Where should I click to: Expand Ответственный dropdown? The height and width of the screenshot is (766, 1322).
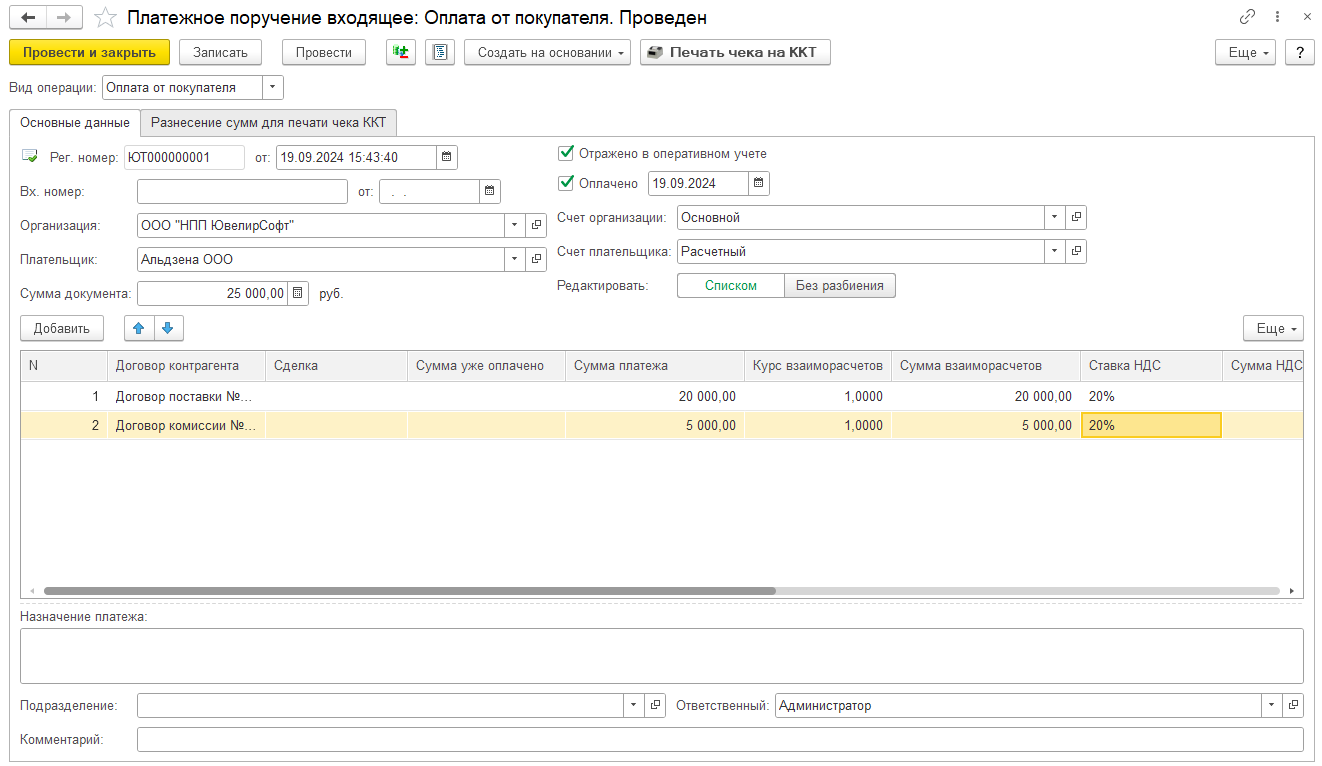(x=1273, y=705)
